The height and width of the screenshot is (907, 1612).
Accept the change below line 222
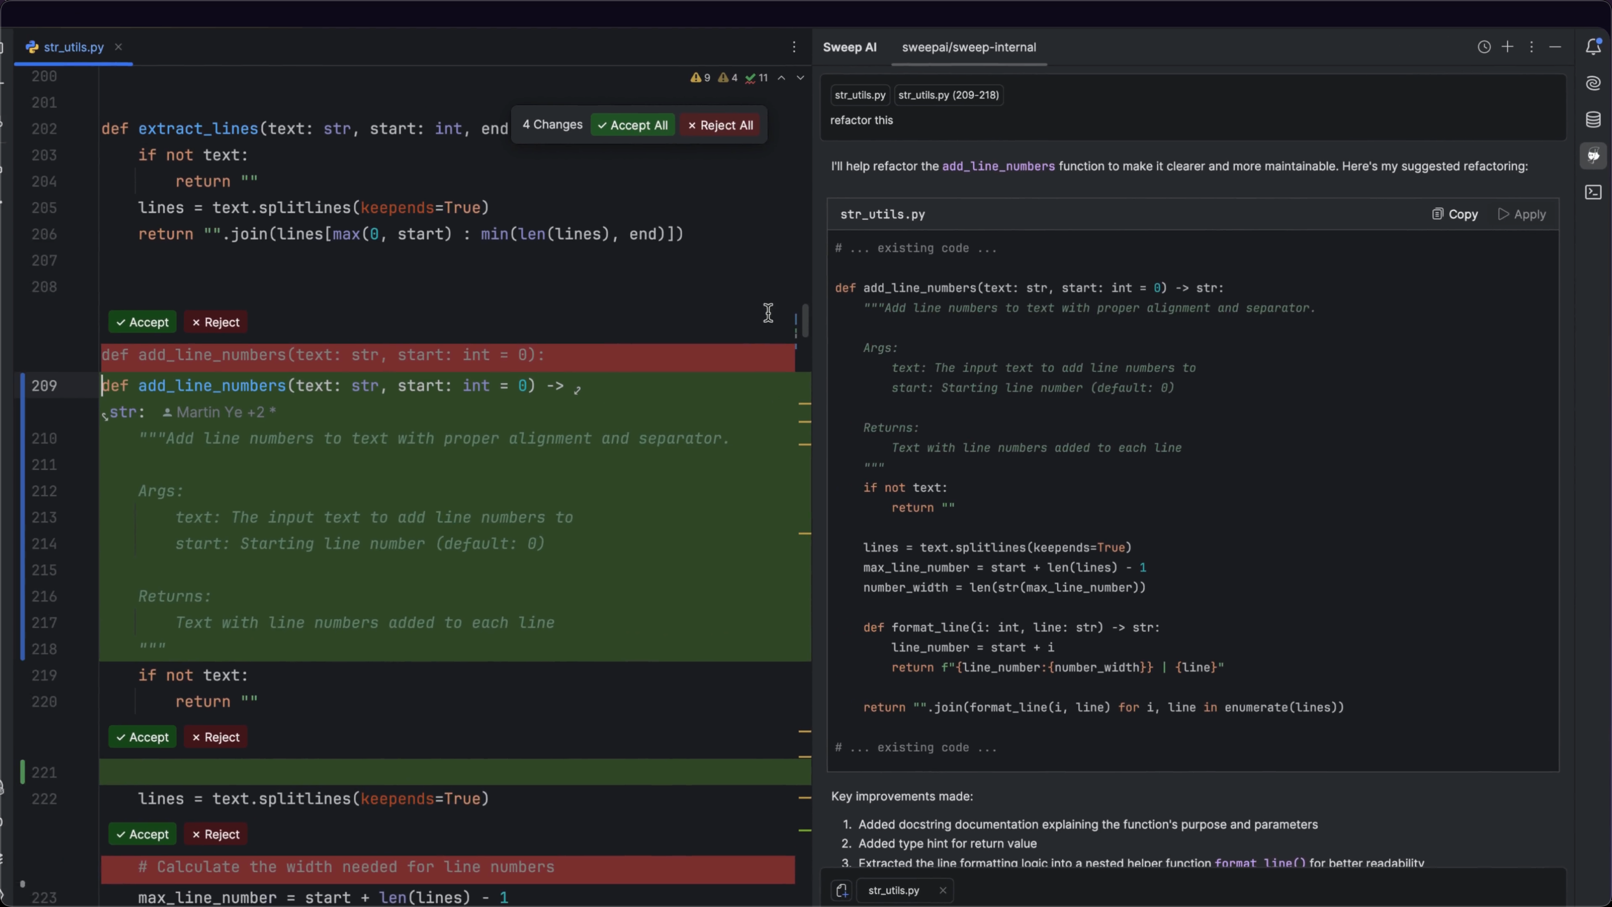pyautogui.click(x=143, y=834)
